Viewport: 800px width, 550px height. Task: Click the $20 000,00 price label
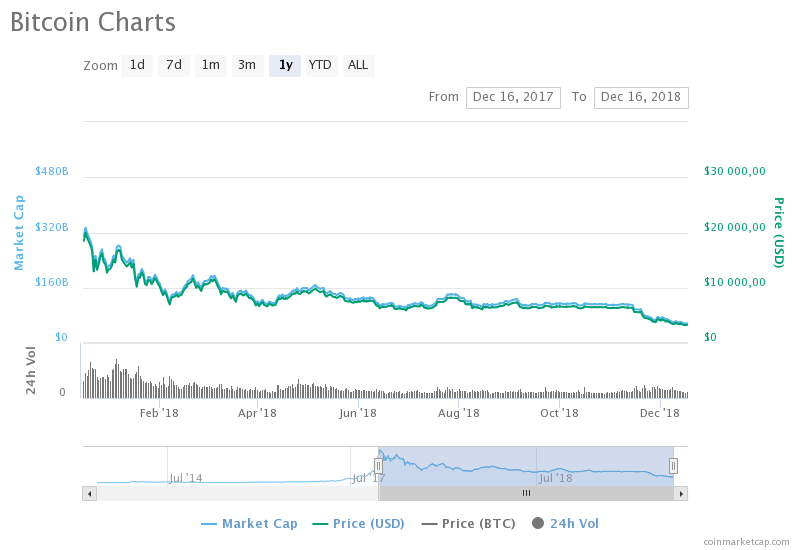735,227
